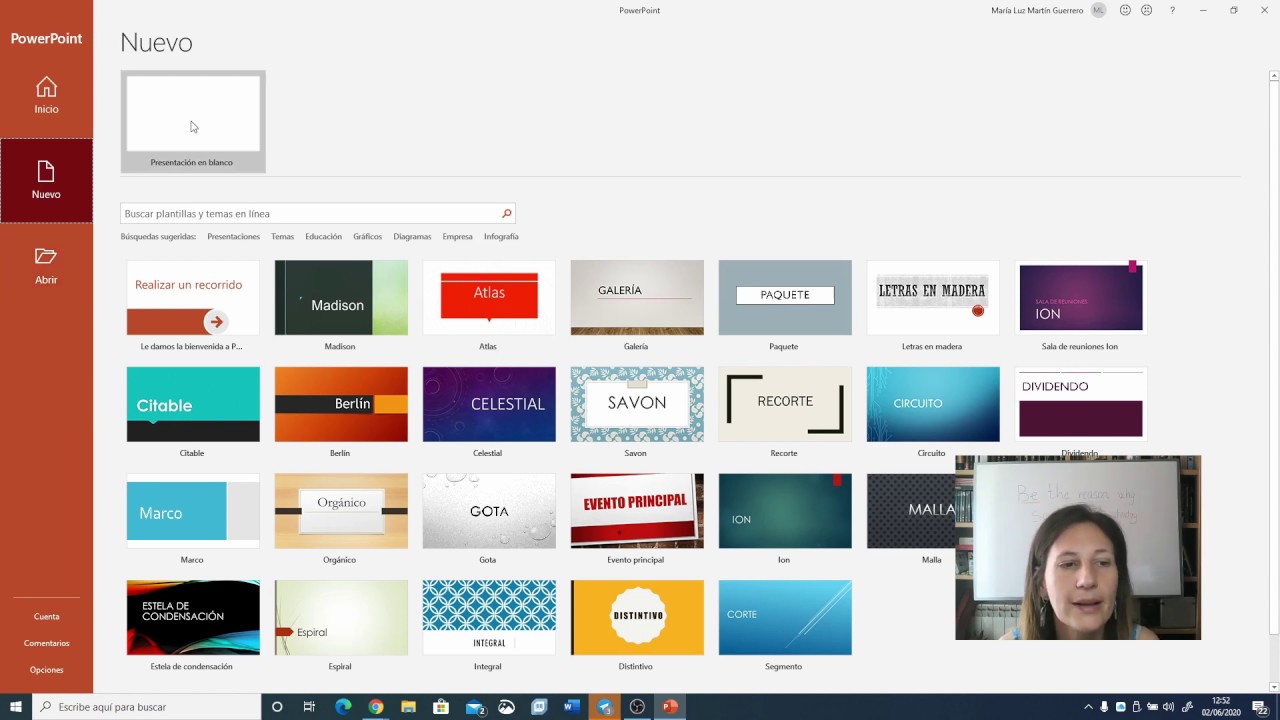This screenshot has width=1280, height=720.
Task: Click the Infografía suggested search
Action: coord(501,237)
